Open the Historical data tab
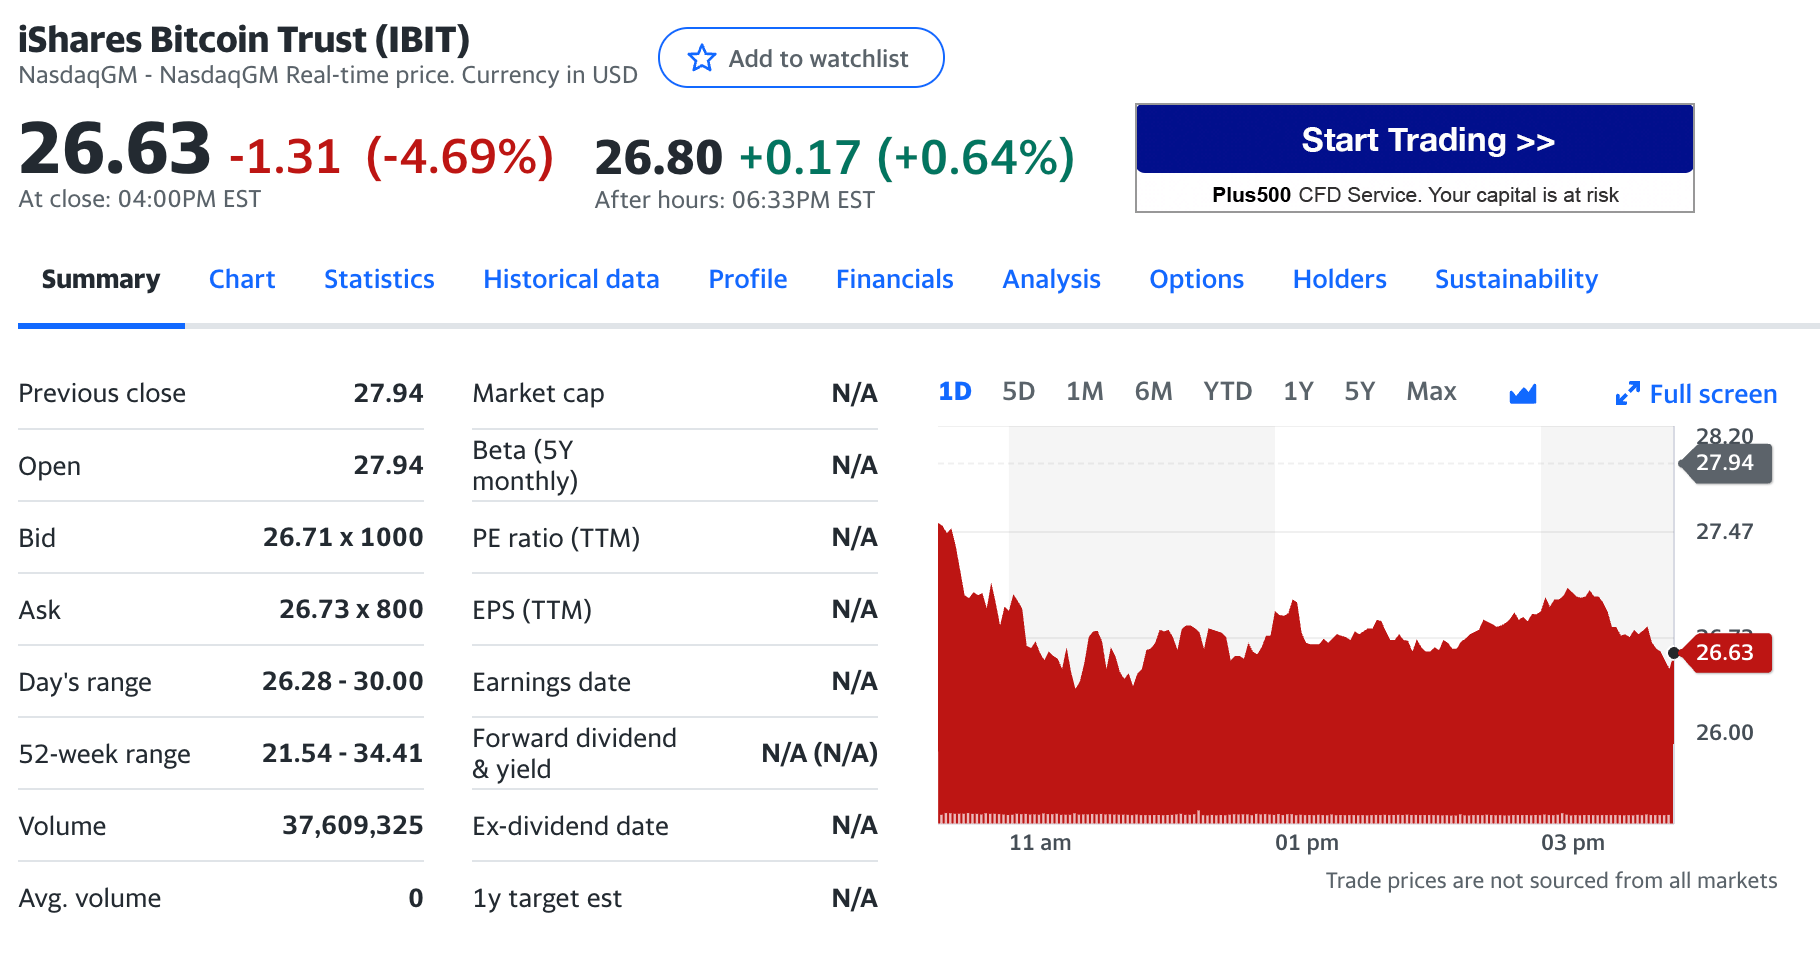Viewport: 1820px width, 964px height. point(571,279)
